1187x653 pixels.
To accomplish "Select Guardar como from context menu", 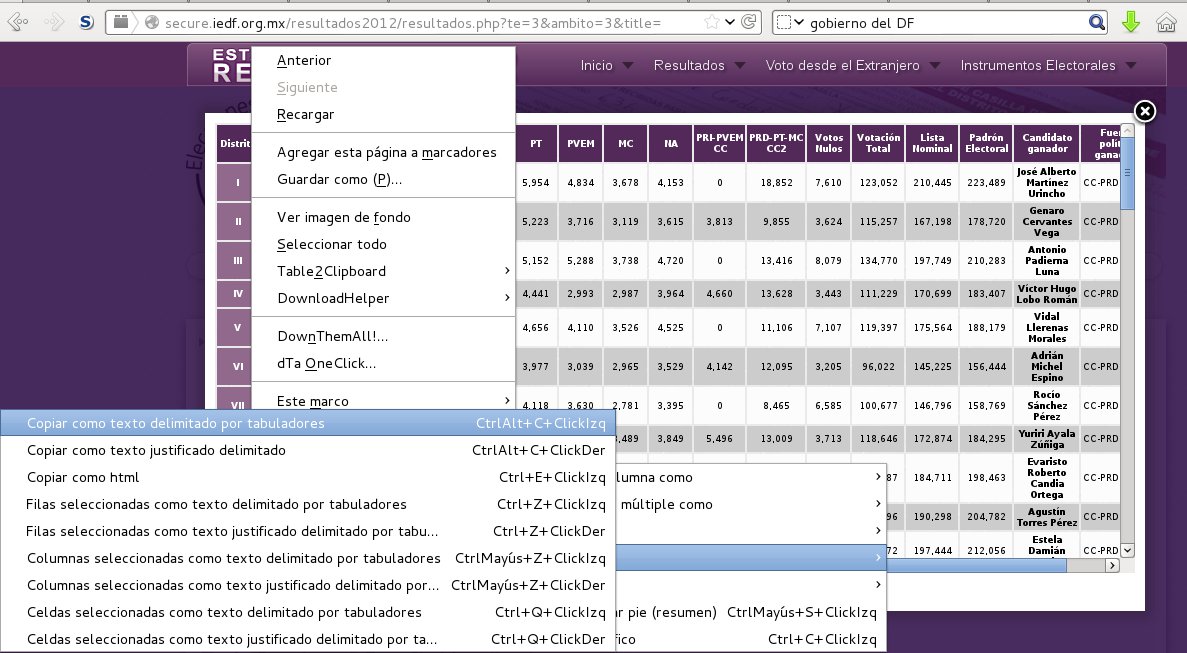I will coord(339,180).
